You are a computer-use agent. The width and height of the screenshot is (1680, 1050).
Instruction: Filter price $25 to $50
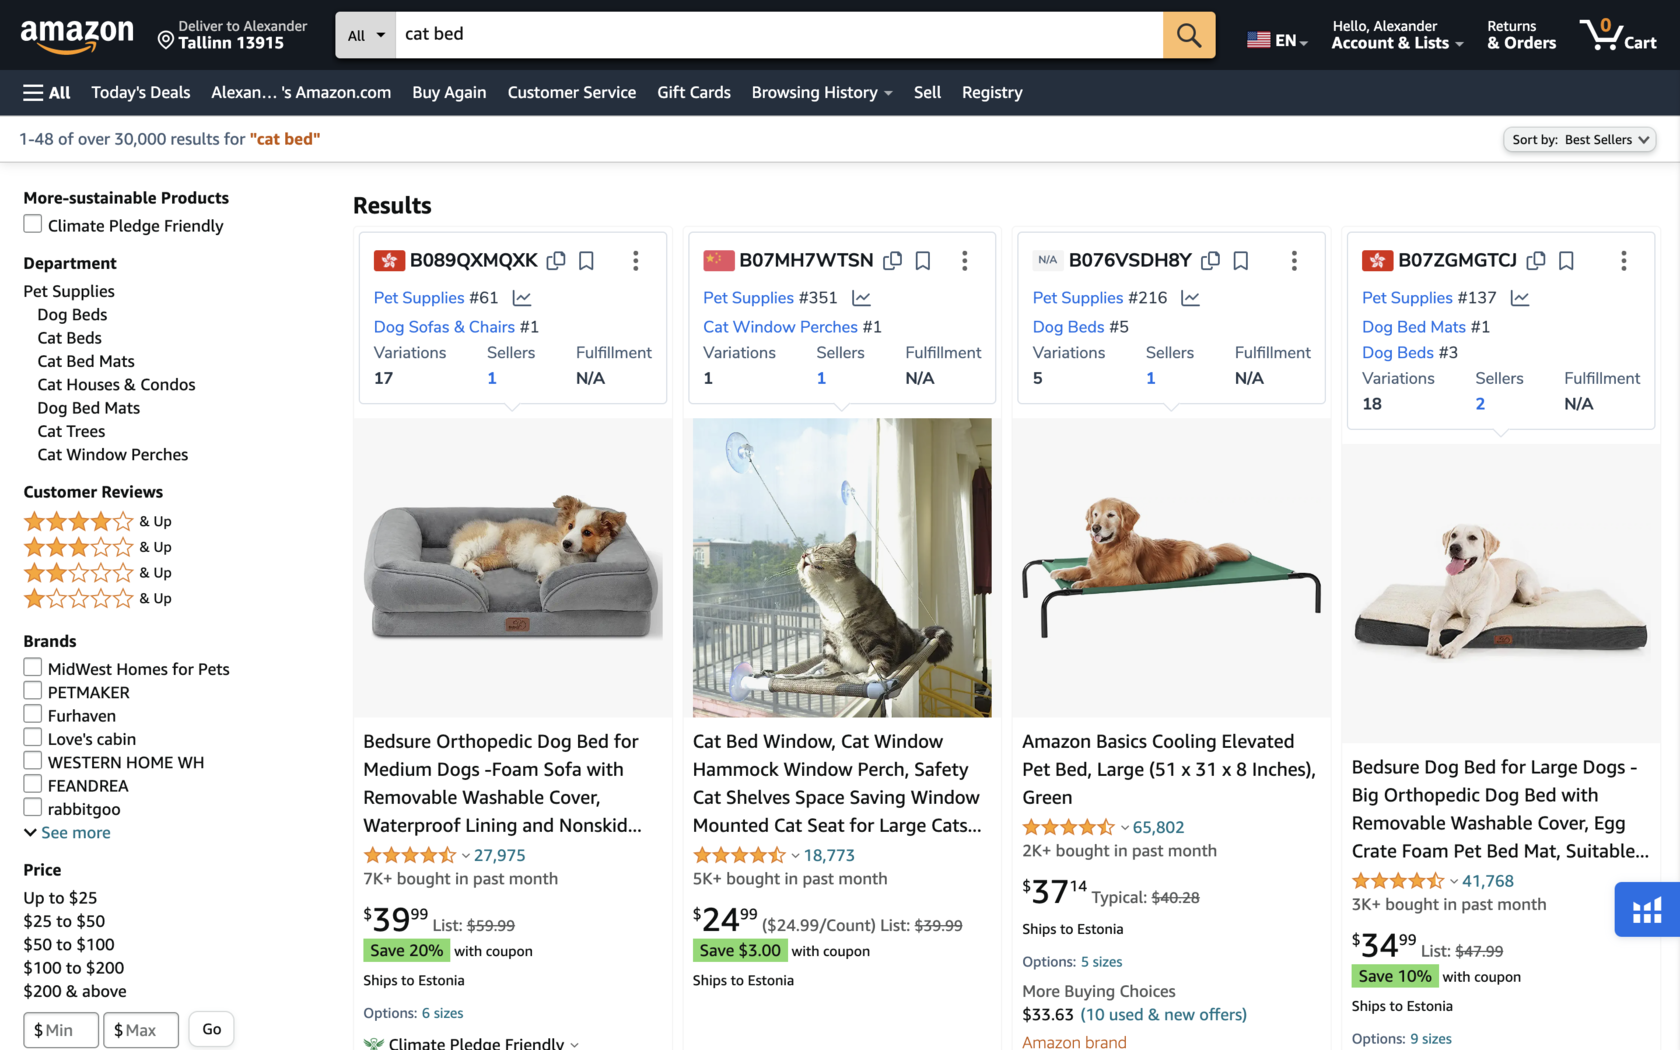(64, 921)
